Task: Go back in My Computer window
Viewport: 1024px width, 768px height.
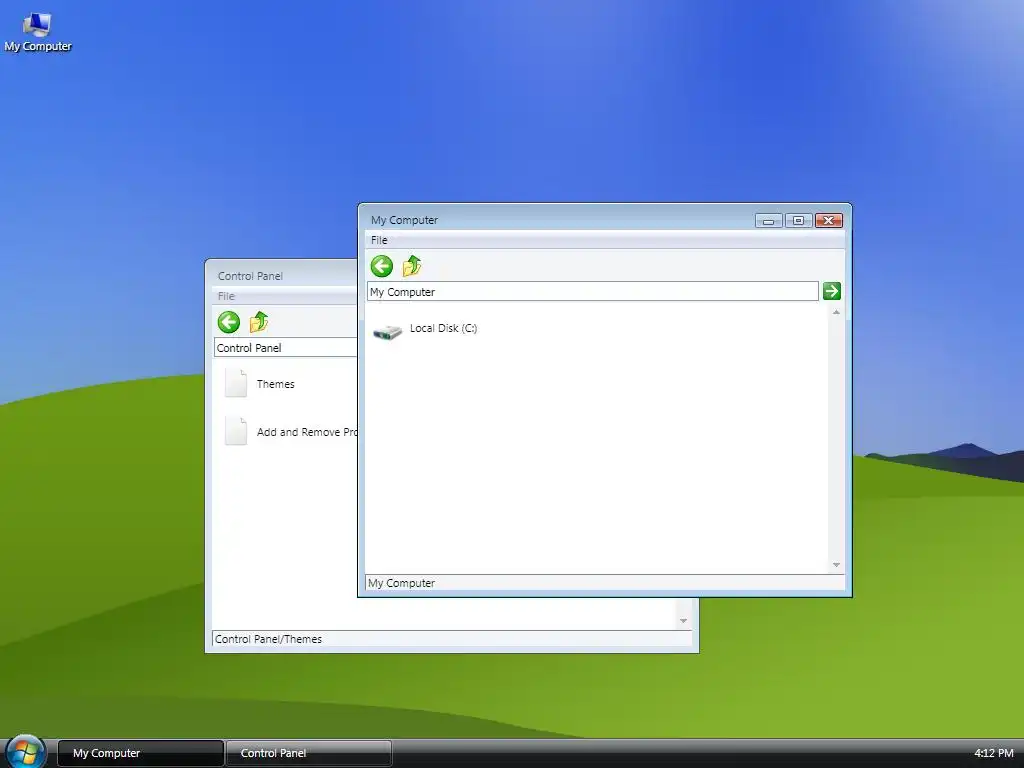Action: (x=382, y=266)
